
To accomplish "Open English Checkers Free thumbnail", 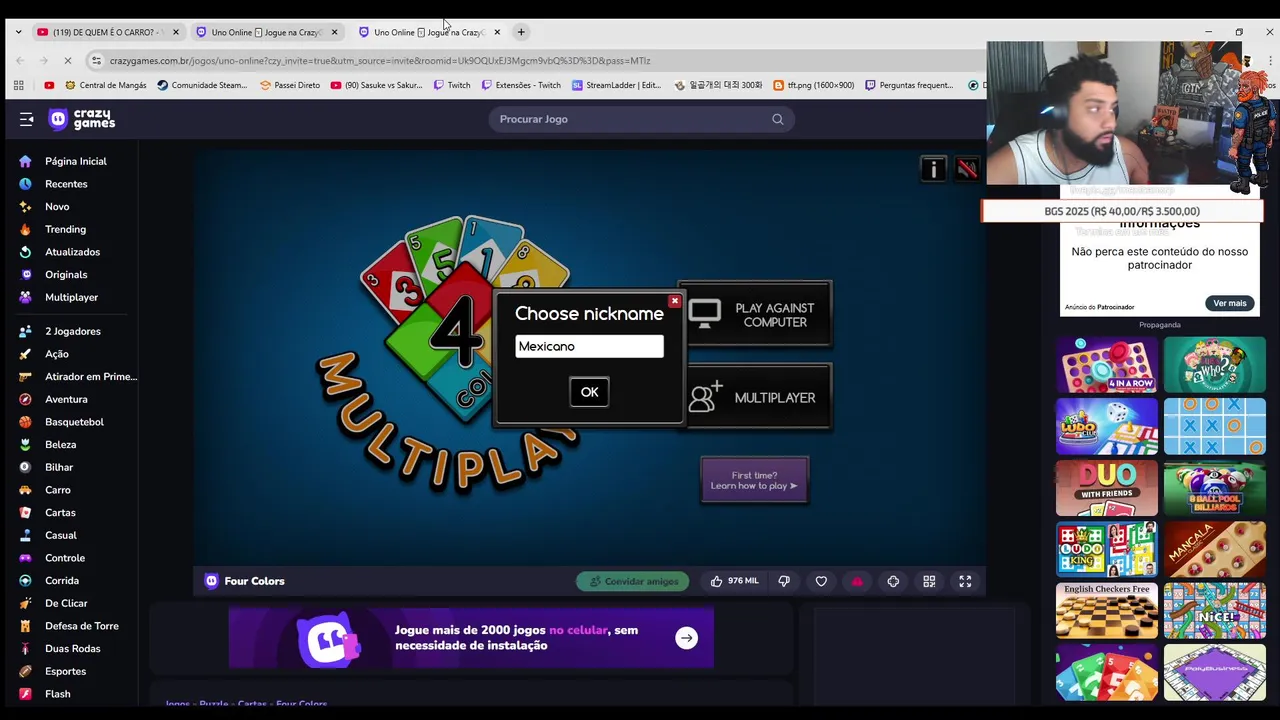I will click(1107, 611).
